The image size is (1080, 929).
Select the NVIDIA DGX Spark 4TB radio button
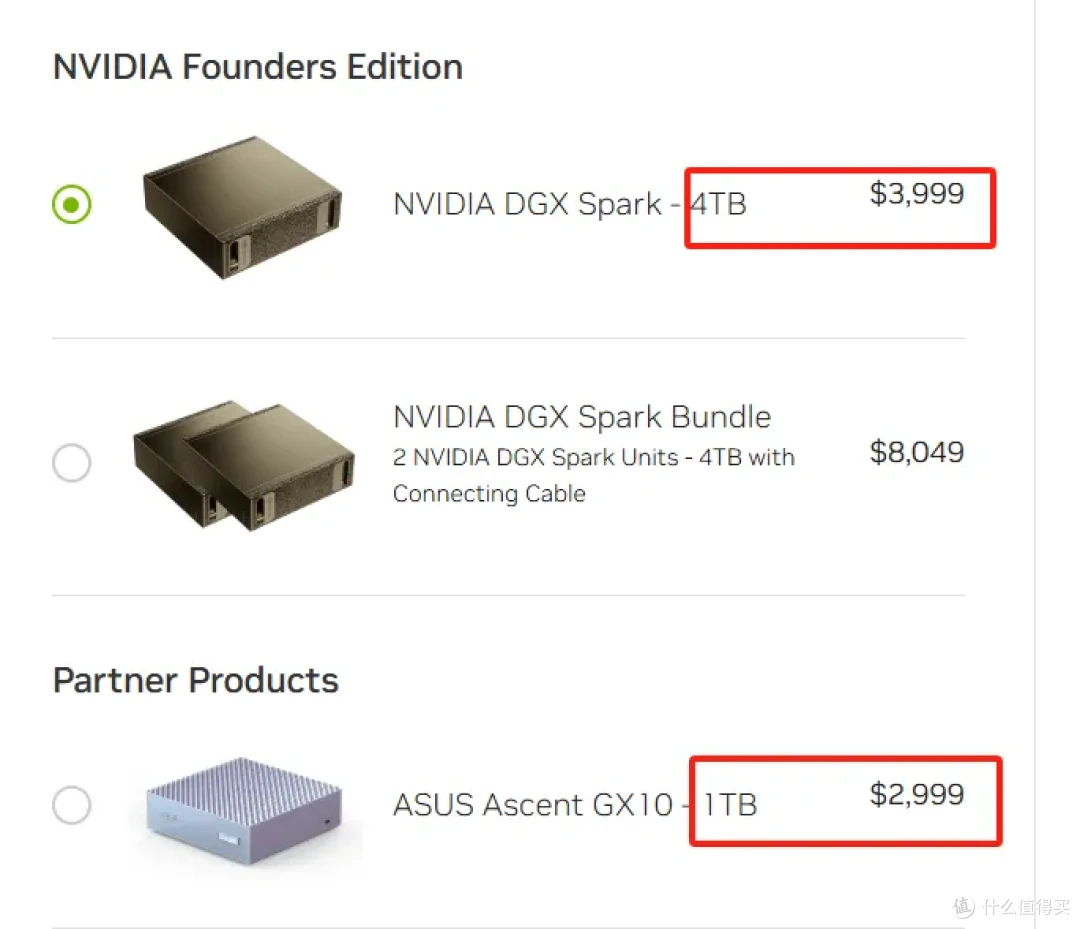[72, 205]
